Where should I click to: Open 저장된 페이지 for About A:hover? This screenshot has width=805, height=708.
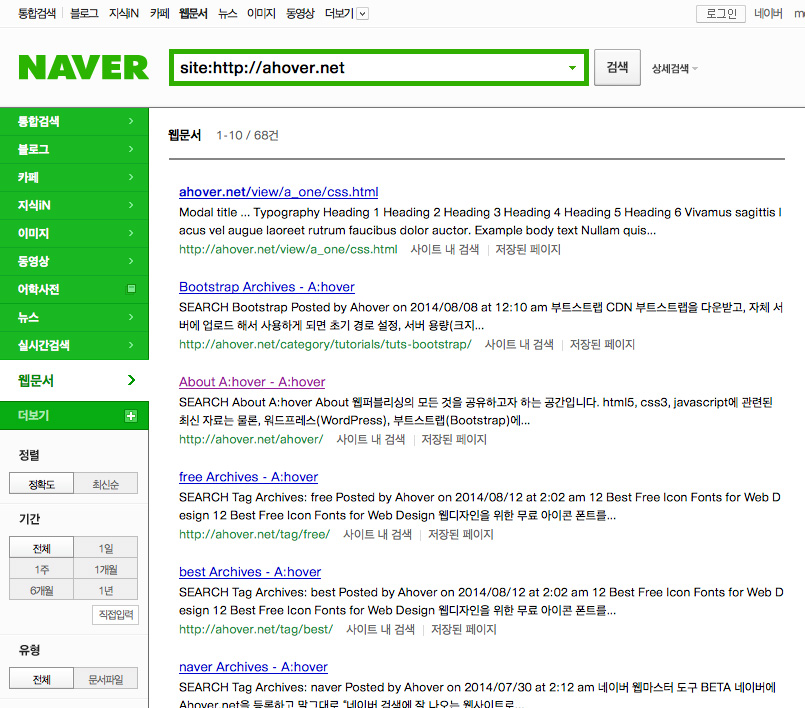pyautogui.click(x=454, y=439)
